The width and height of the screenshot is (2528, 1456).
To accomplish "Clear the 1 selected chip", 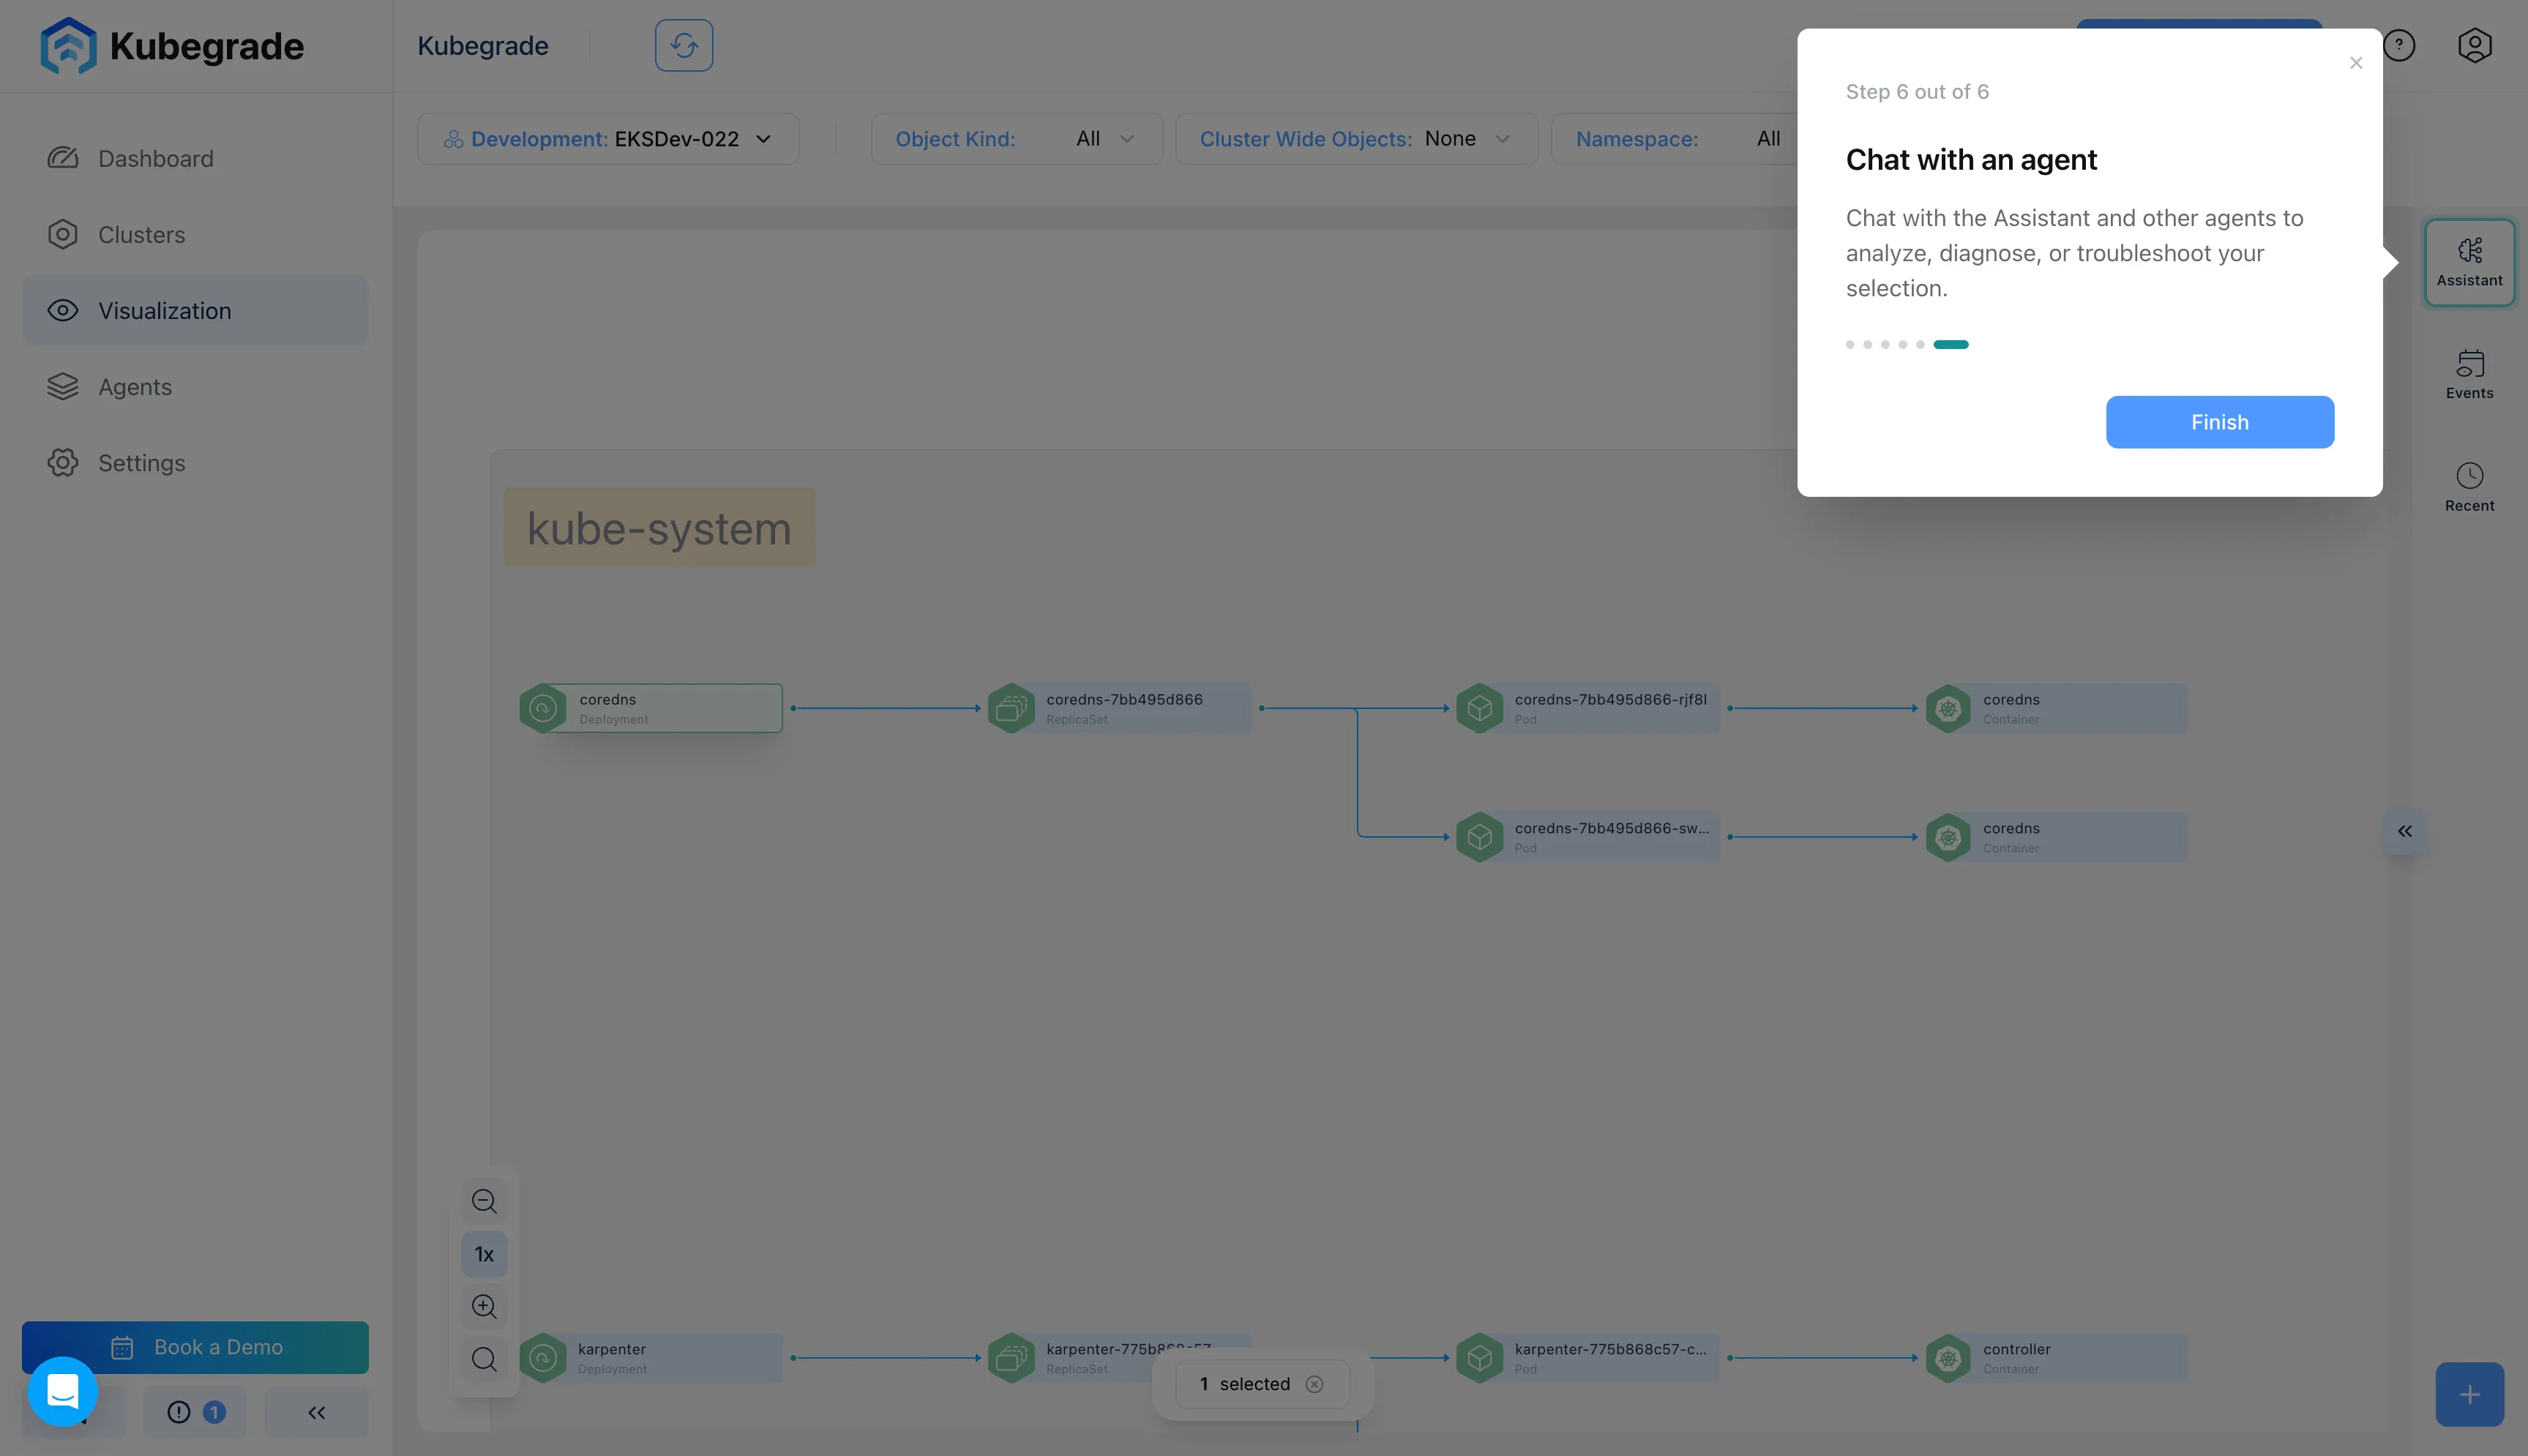I will coord(1314,1384).
